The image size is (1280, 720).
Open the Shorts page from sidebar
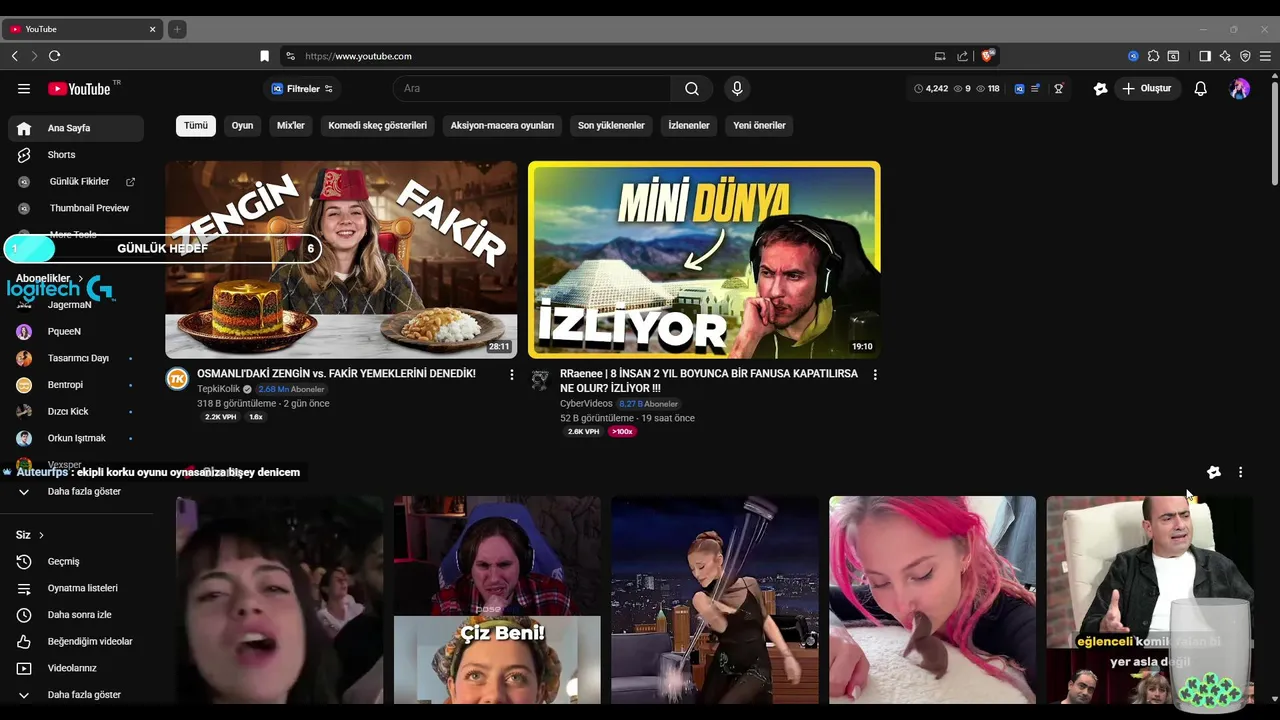point(76,155)
